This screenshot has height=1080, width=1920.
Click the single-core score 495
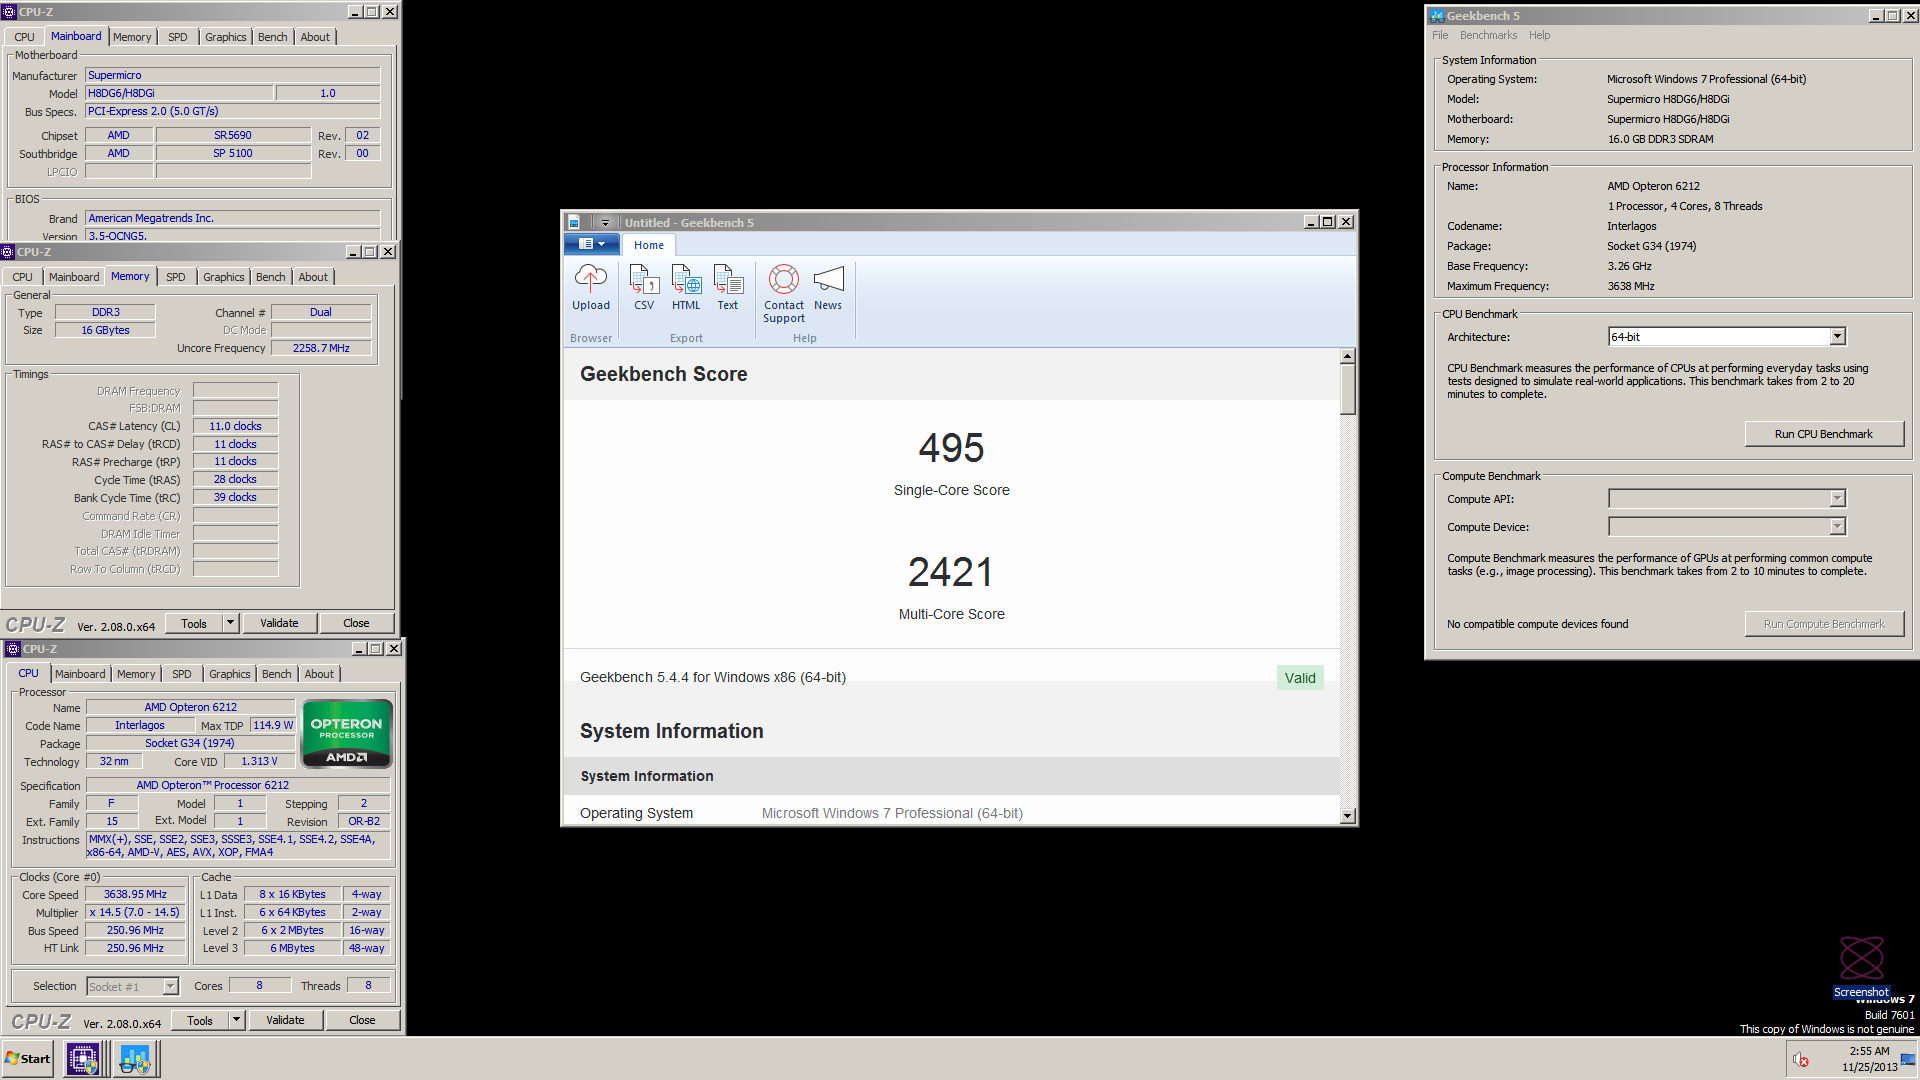click(x=951, y=448)
